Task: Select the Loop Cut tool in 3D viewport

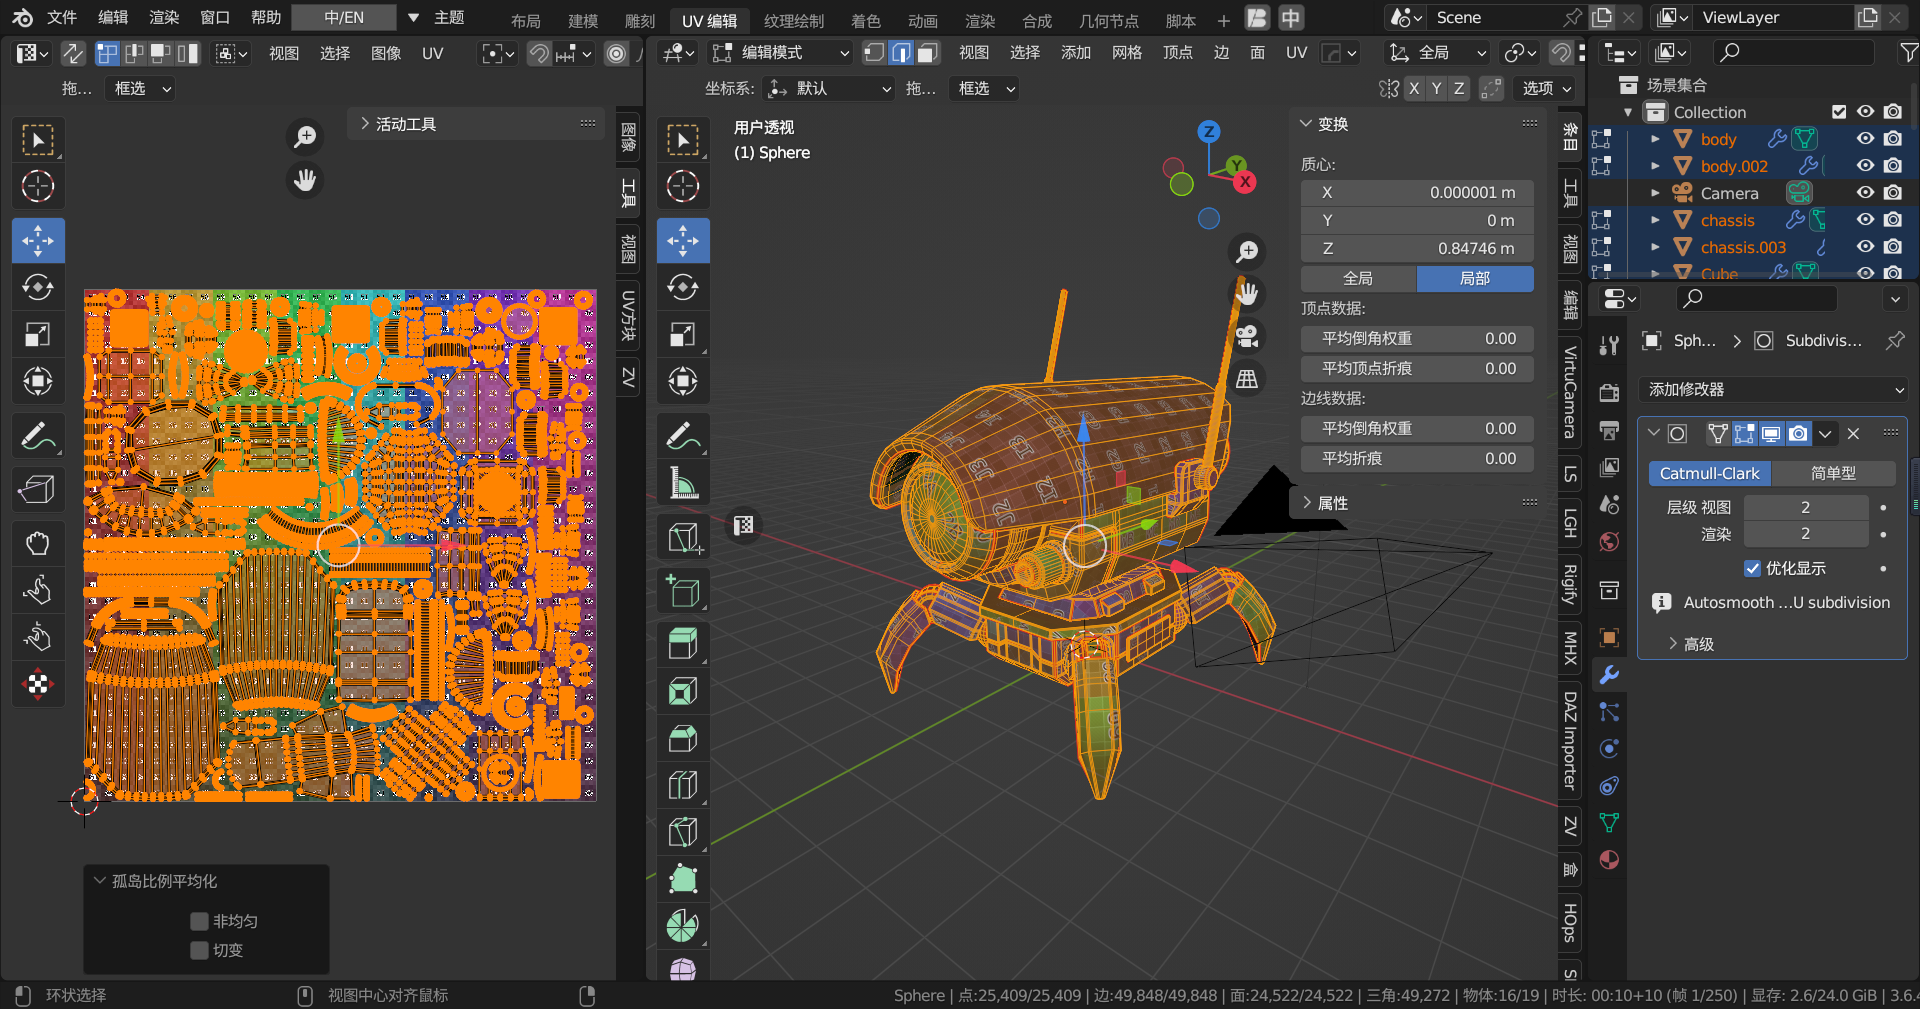Action: tap(683, 785)
